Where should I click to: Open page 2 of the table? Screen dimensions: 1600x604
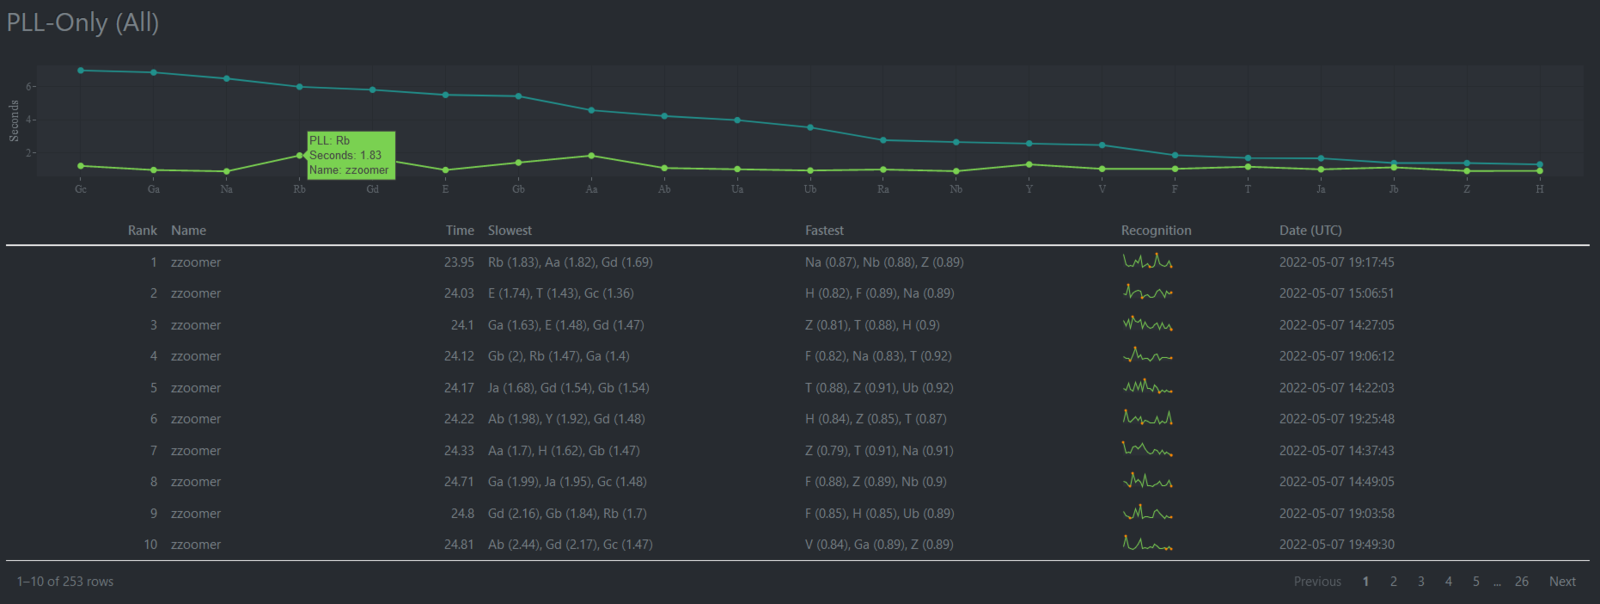(x=1393, y=581)
